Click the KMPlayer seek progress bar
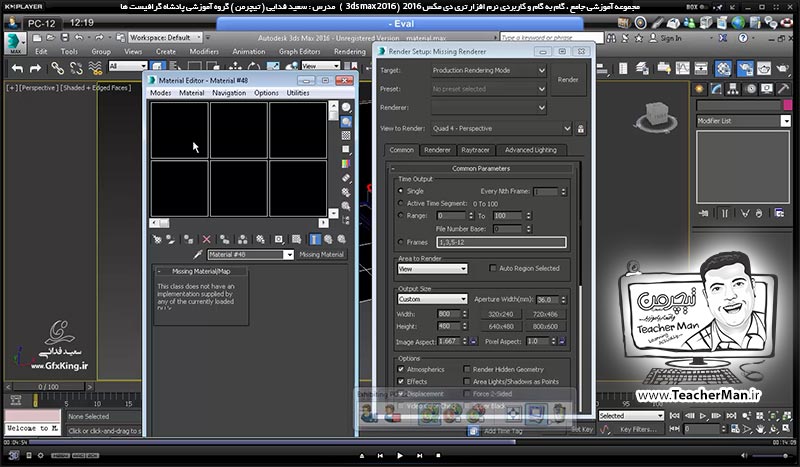 point(399,442)
